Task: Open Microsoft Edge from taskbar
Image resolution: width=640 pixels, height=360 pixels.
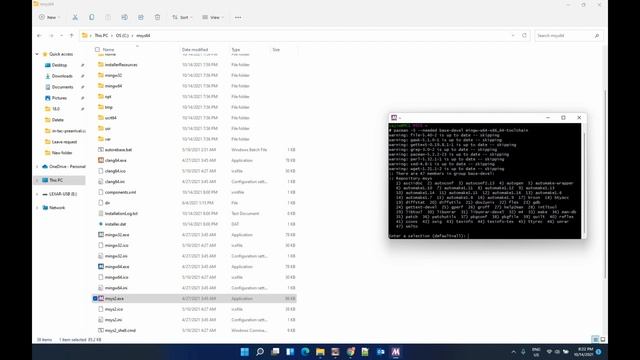Action: (305, 351)
